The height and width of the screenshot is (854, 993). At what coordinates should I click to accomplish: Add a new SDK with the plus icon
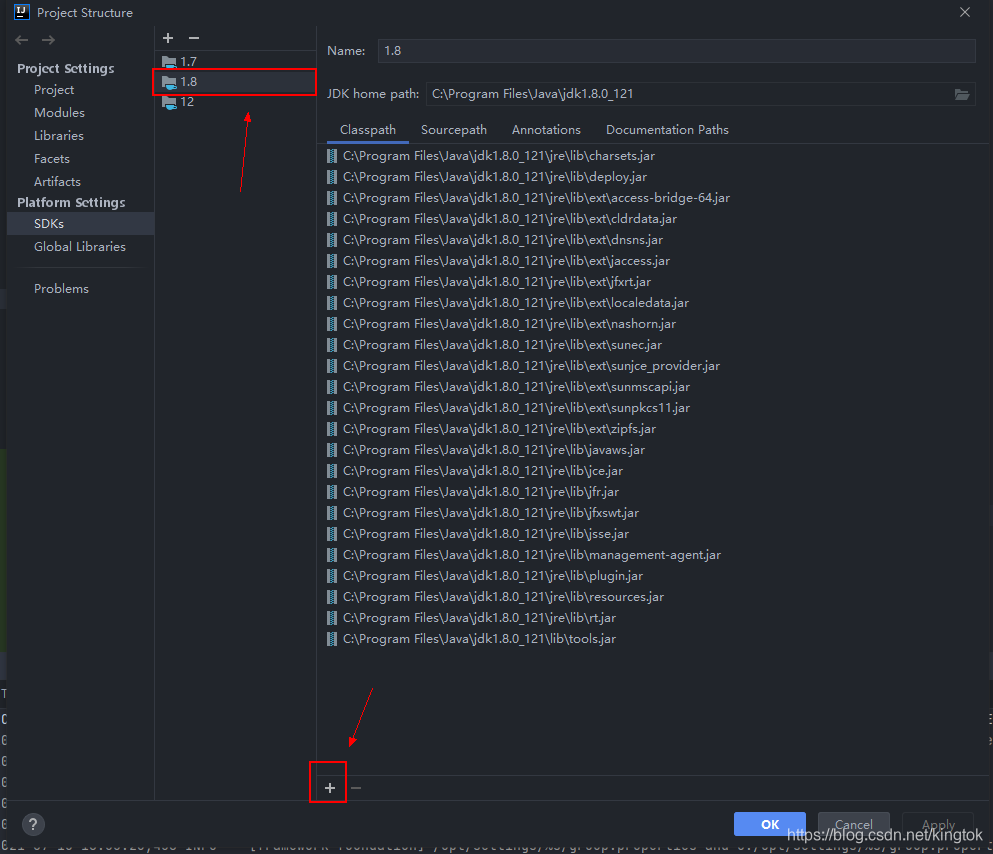[x=168, y=38]
